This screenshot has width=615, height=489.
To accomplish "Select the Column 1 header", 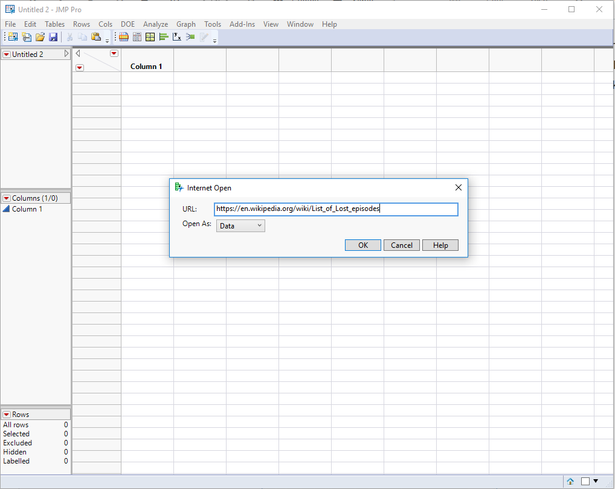I will (147, 61).
